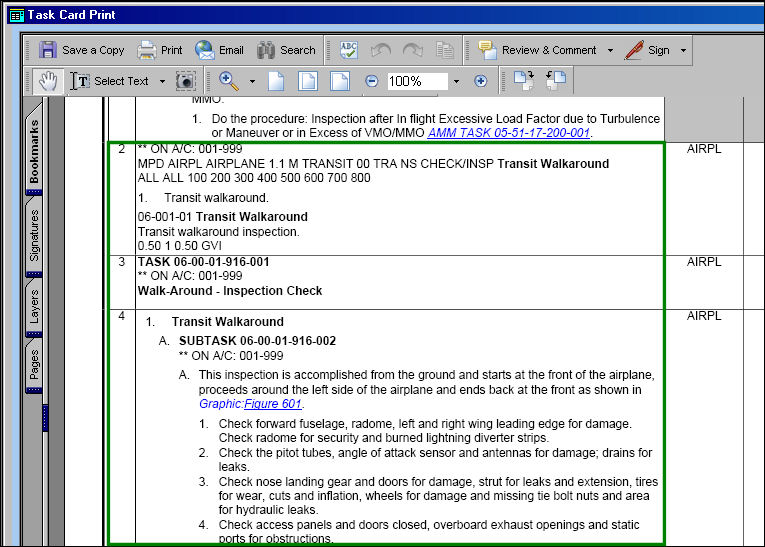Open the Sign dropdown arrow

point(683,50)
